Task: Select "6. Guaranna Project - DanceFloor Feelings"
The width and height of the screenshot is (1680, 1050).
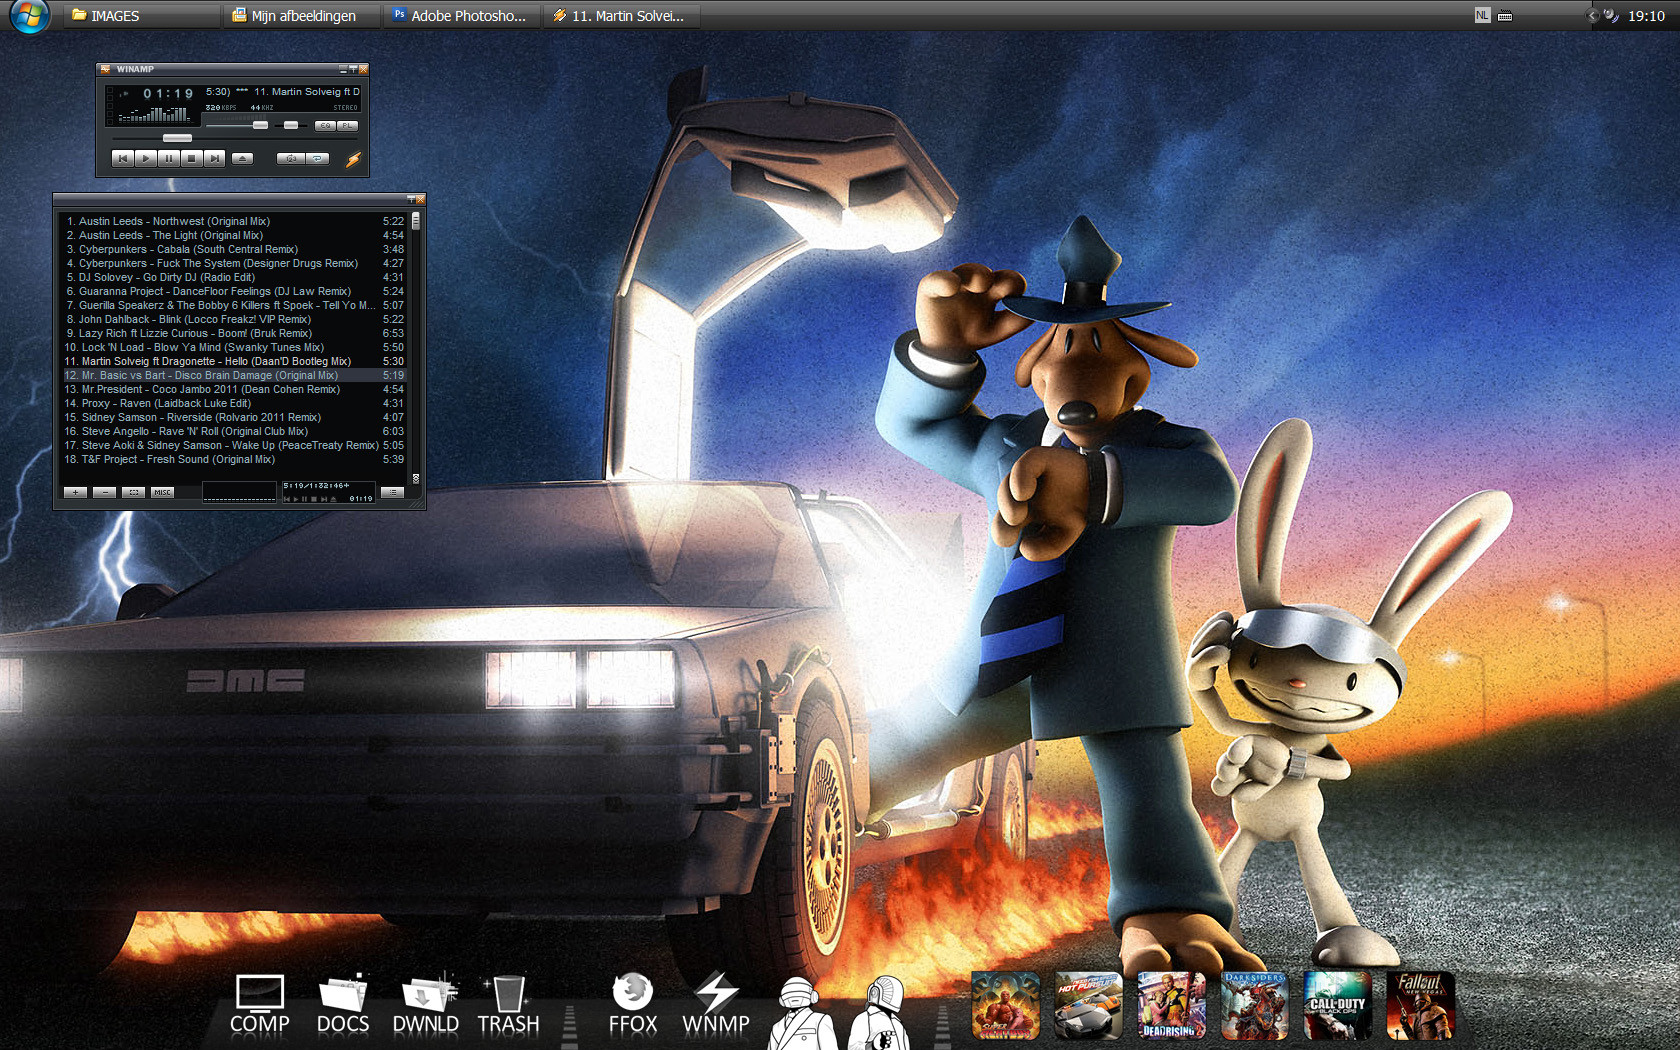Action: pyautogui.click(x=235, y=291)
